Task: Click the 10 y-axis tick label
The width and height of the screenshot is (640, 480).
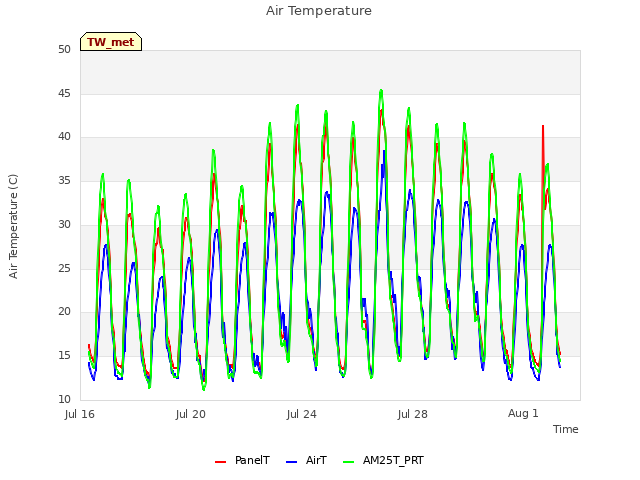Action: point(64,399)
